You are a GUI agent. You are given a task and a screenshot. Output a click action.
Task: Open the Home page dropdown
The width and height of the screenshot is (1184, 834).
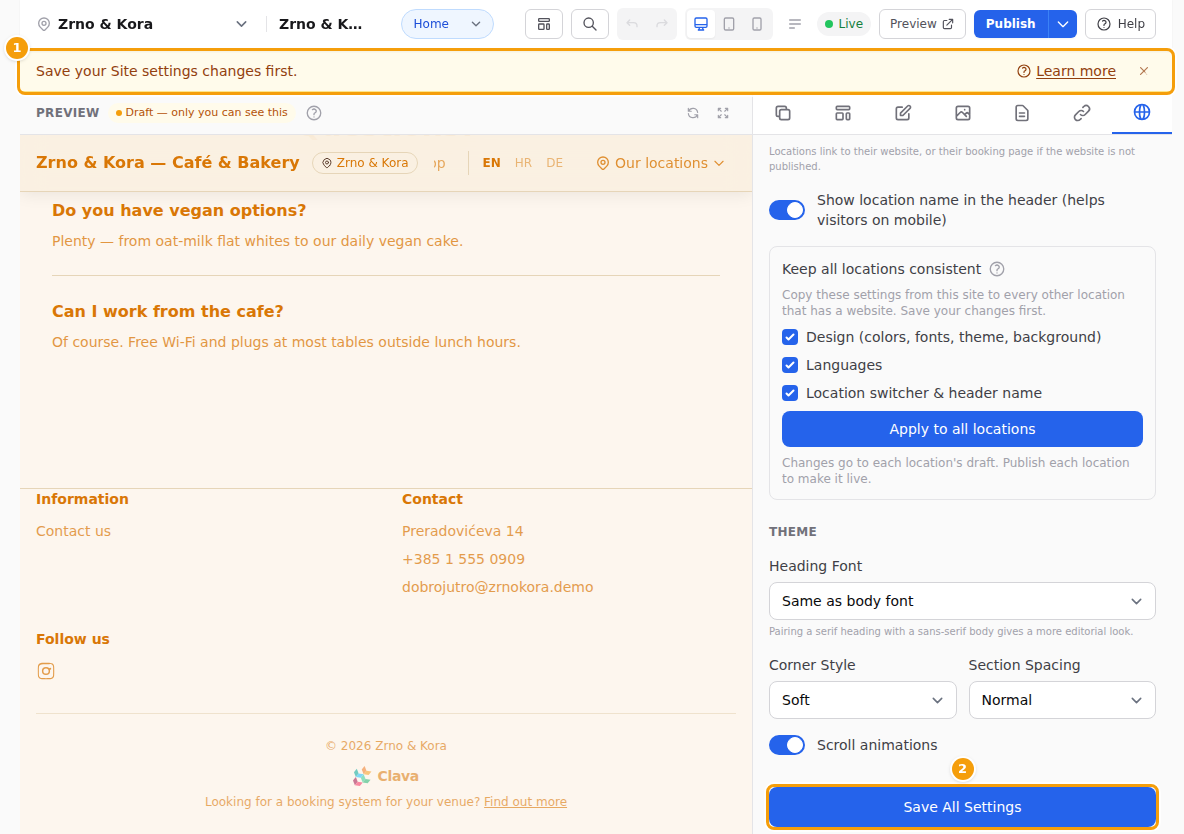pos(447,24)
